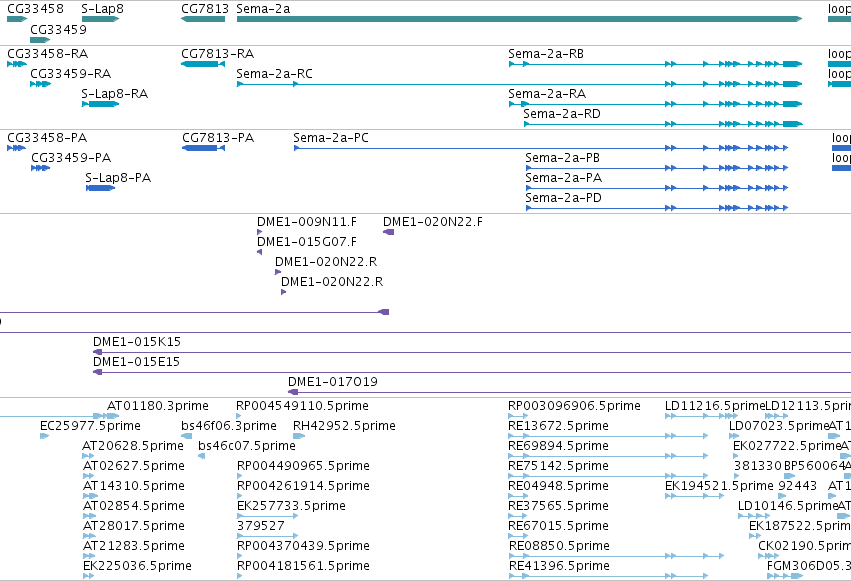Click the Sema-2a-PD protein

(657, 208)
